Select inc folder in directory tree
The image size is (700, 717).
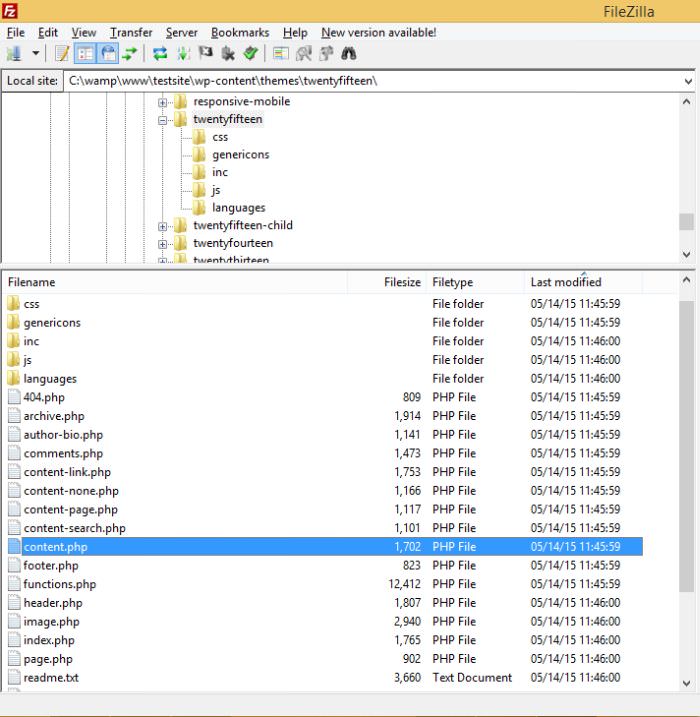[x=219, y=172]
